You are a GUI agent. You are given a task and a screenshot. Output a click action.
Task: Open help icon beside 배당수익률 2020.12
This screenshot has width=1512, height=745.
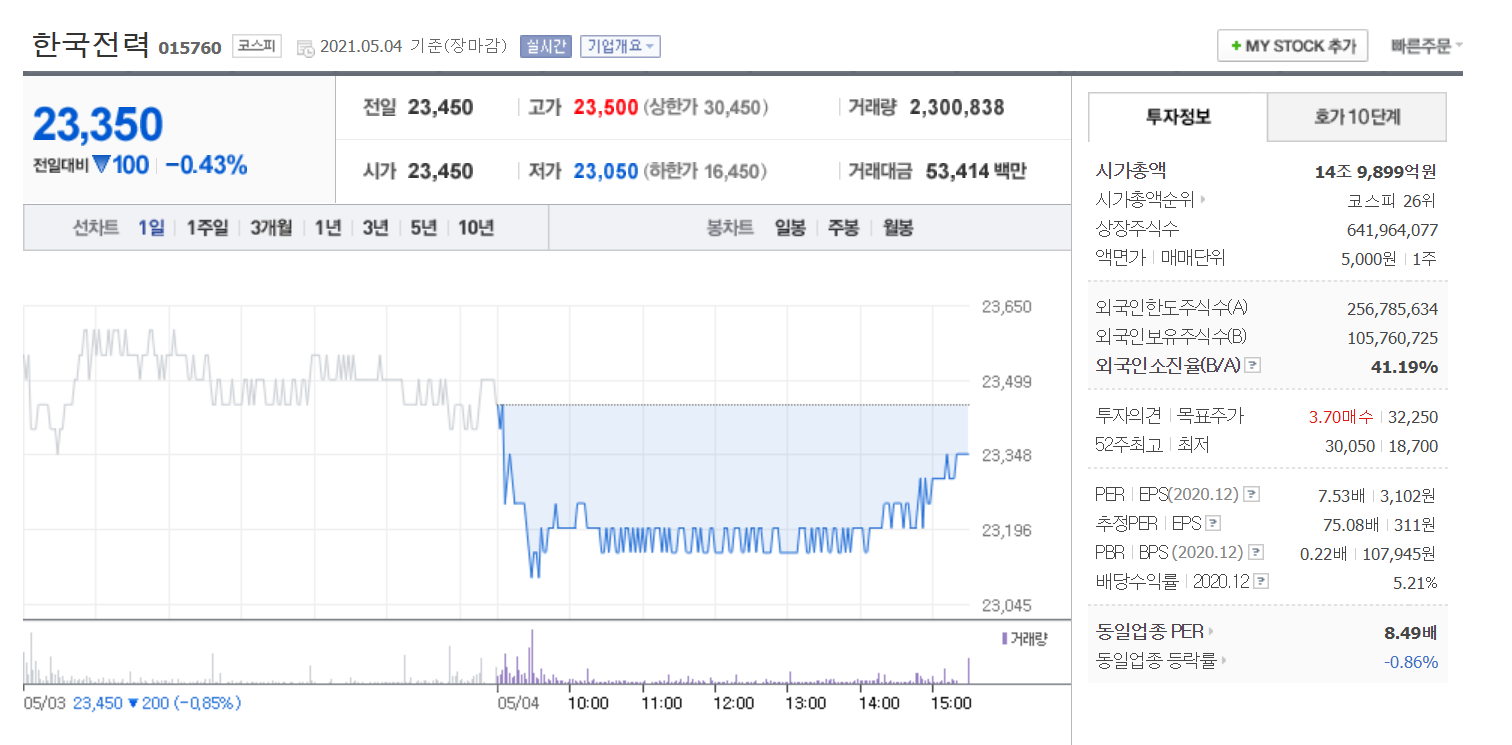pyautogui.click(x=1262, y=581)
